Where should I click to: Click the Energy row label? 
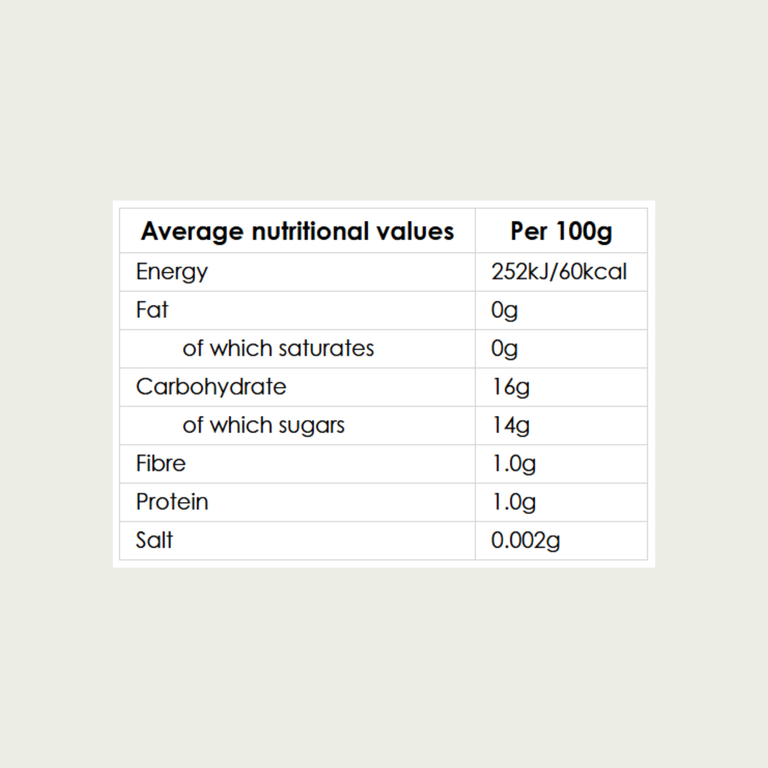click(x=172, y=272)
